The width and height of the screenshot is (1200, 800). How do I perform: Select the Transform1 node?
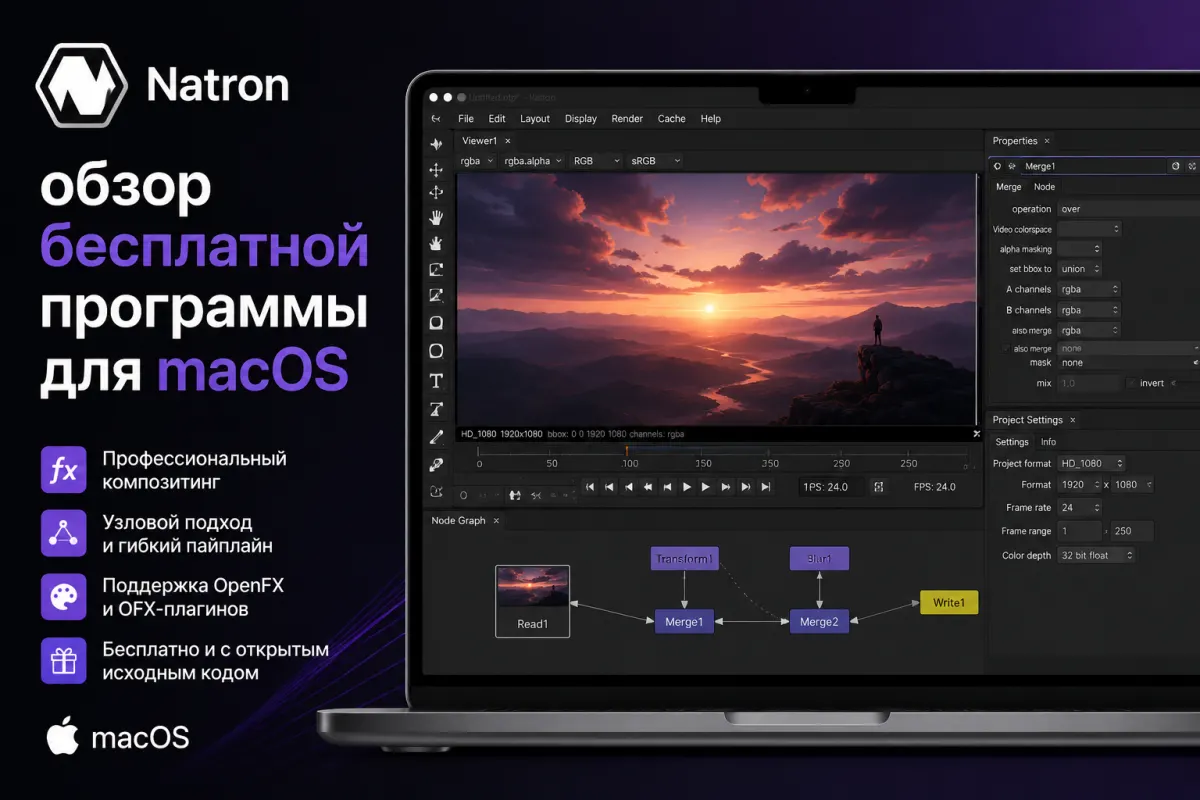684,559
